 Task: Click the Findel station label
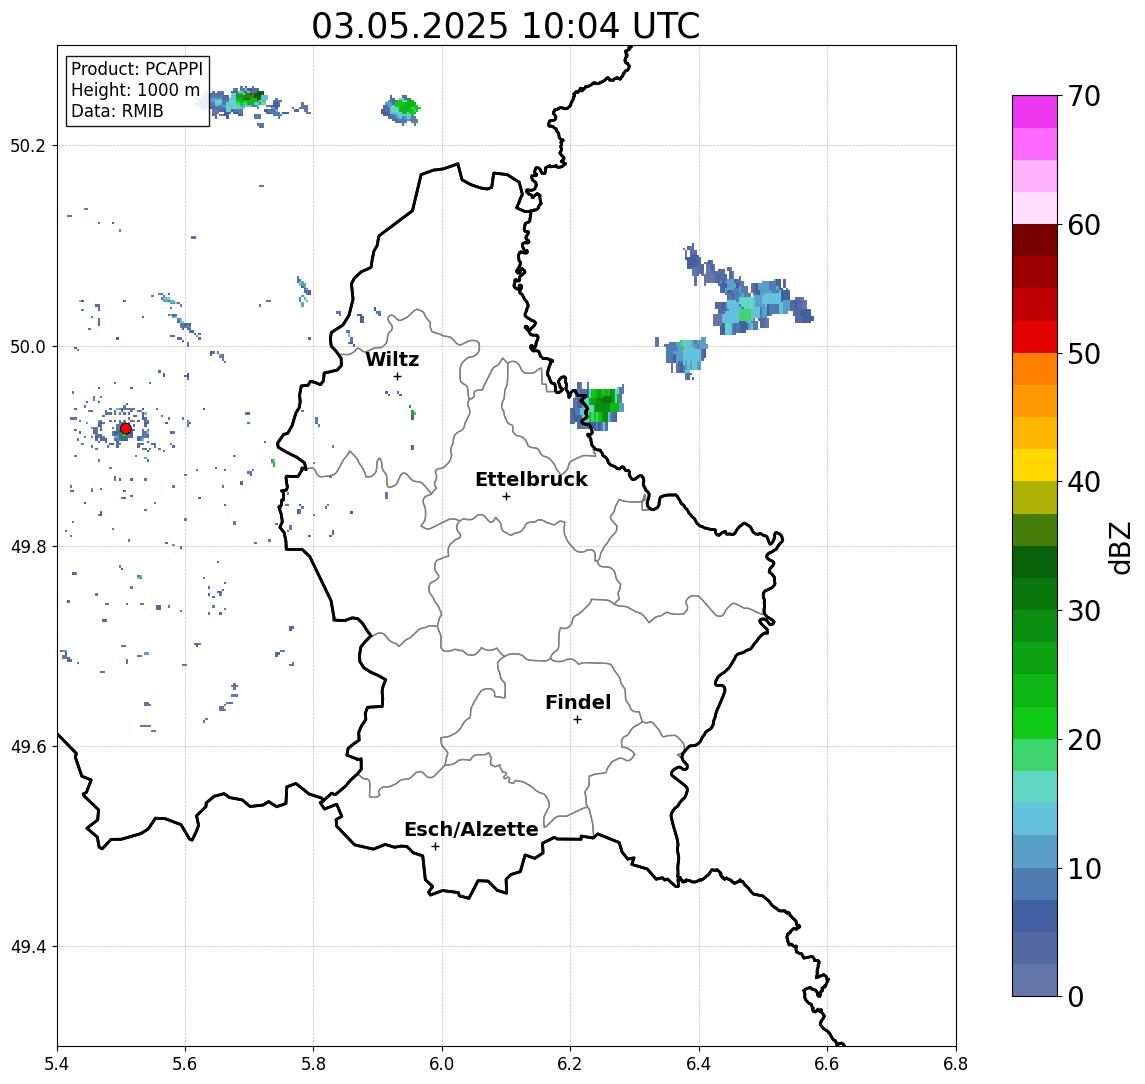tap(578, 702)
